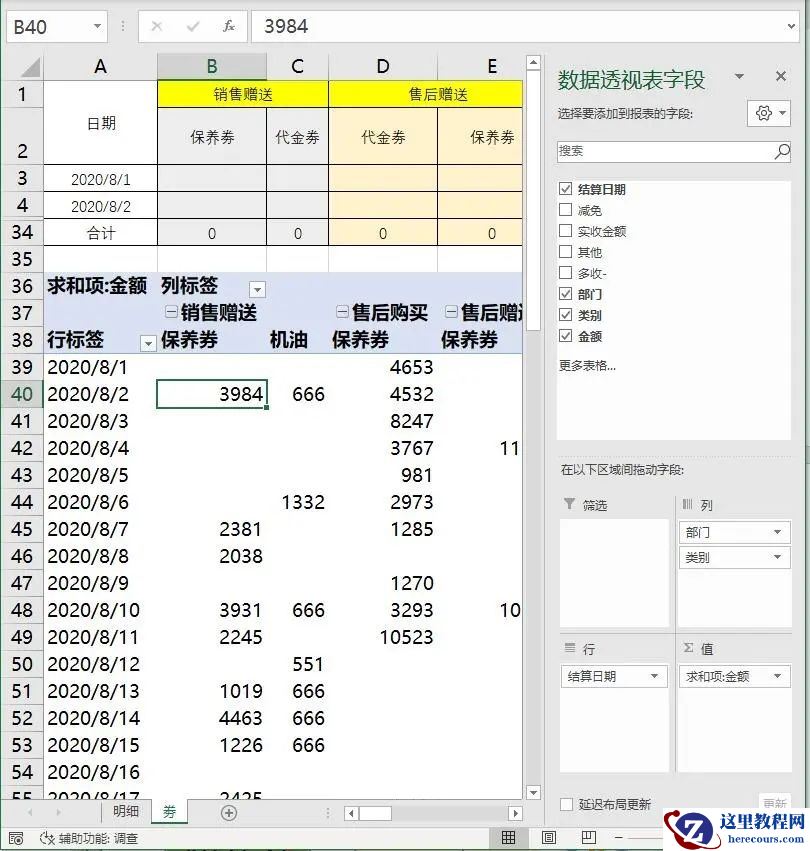Open the insert function fx button
This screenshot has height=851, width=810.
click(229, 26)
